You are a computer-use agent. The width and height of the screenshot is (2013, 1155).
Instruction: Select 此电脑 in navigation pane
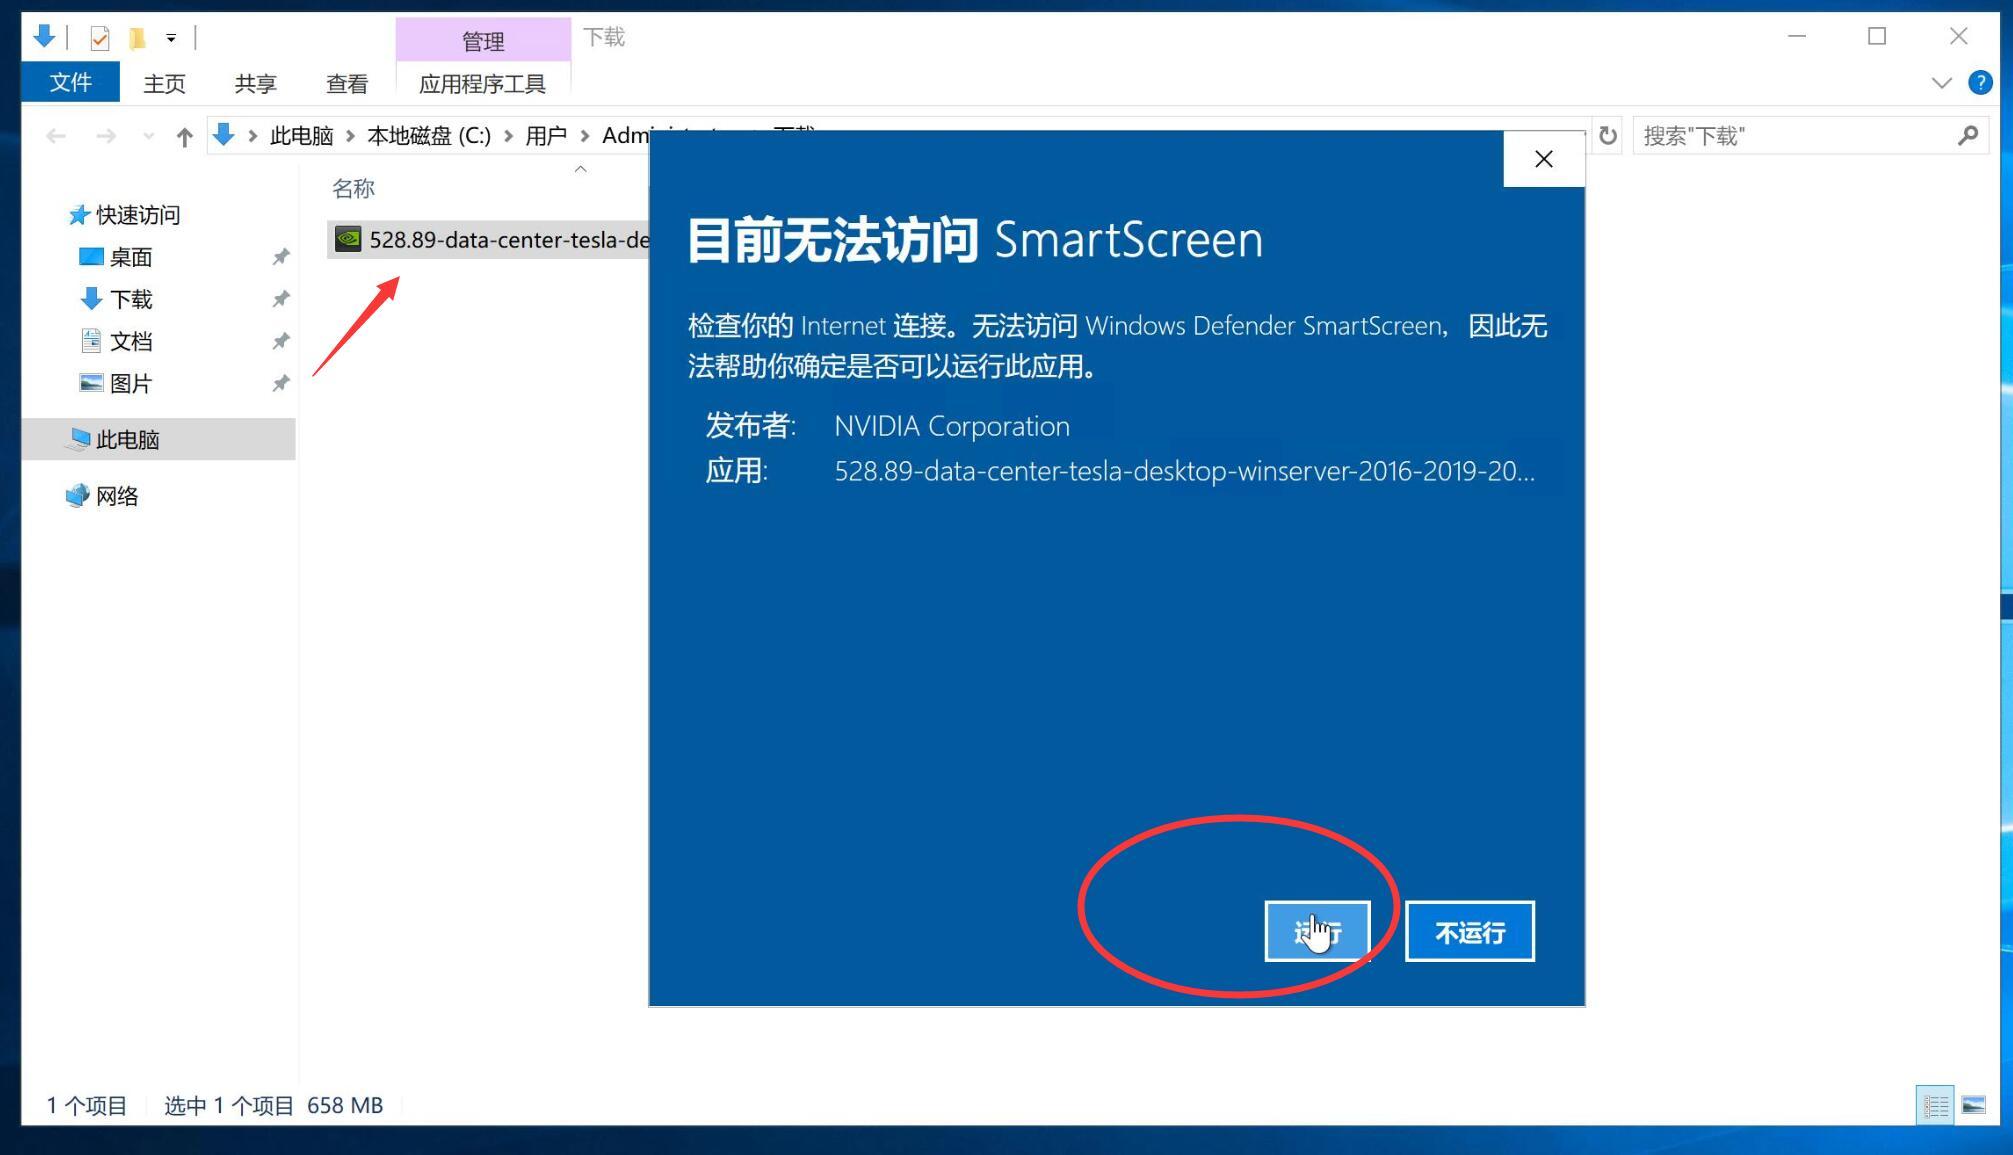click(x=159, y=439)
